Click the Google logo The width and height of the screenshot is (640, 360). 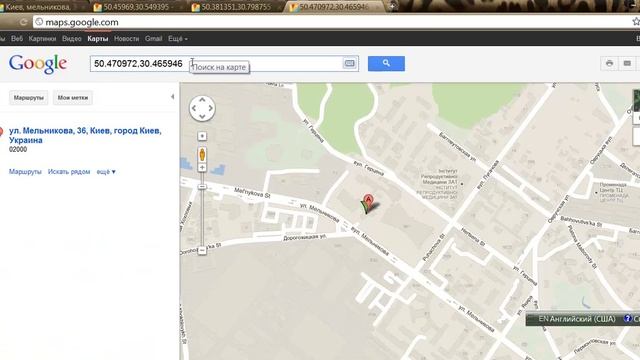tap(38, 64)
